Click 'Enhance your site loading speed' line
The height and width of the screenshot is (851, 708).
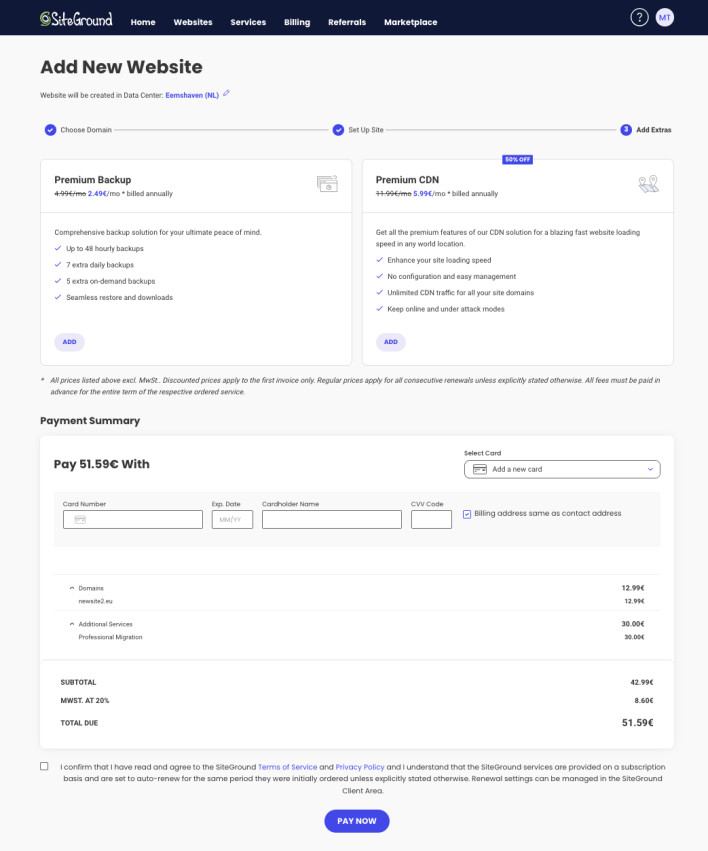click(x=439, y=260)
